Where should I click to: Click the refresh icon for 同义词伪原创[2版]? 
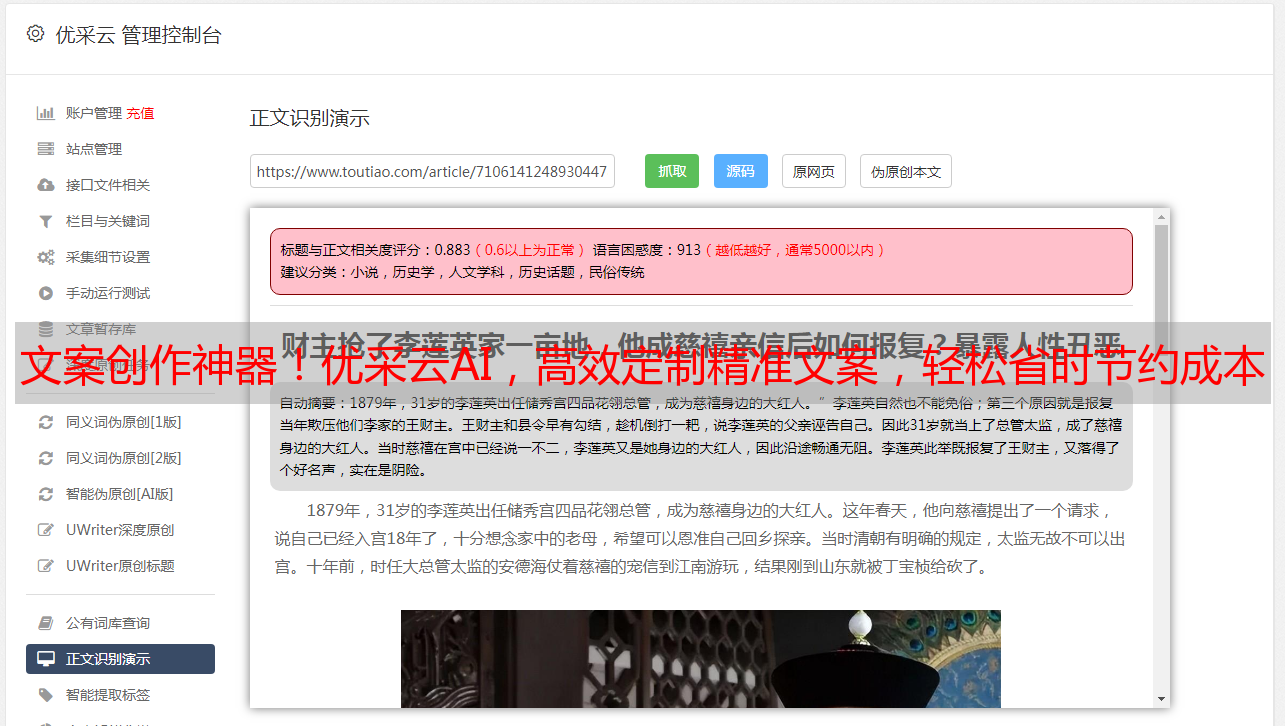[x=46, y=458]
